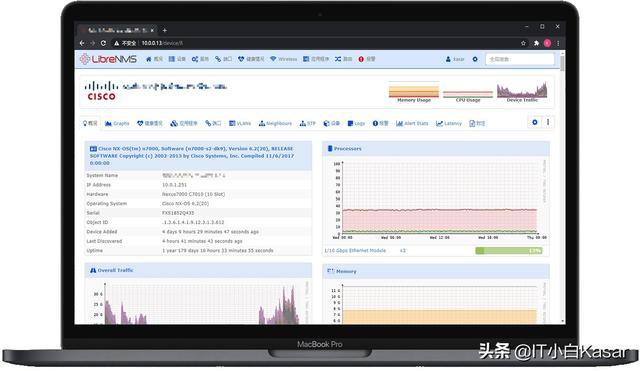
Task: Click the Hardware value Nexus7000 C7010
Action: (x=193, y=194)
